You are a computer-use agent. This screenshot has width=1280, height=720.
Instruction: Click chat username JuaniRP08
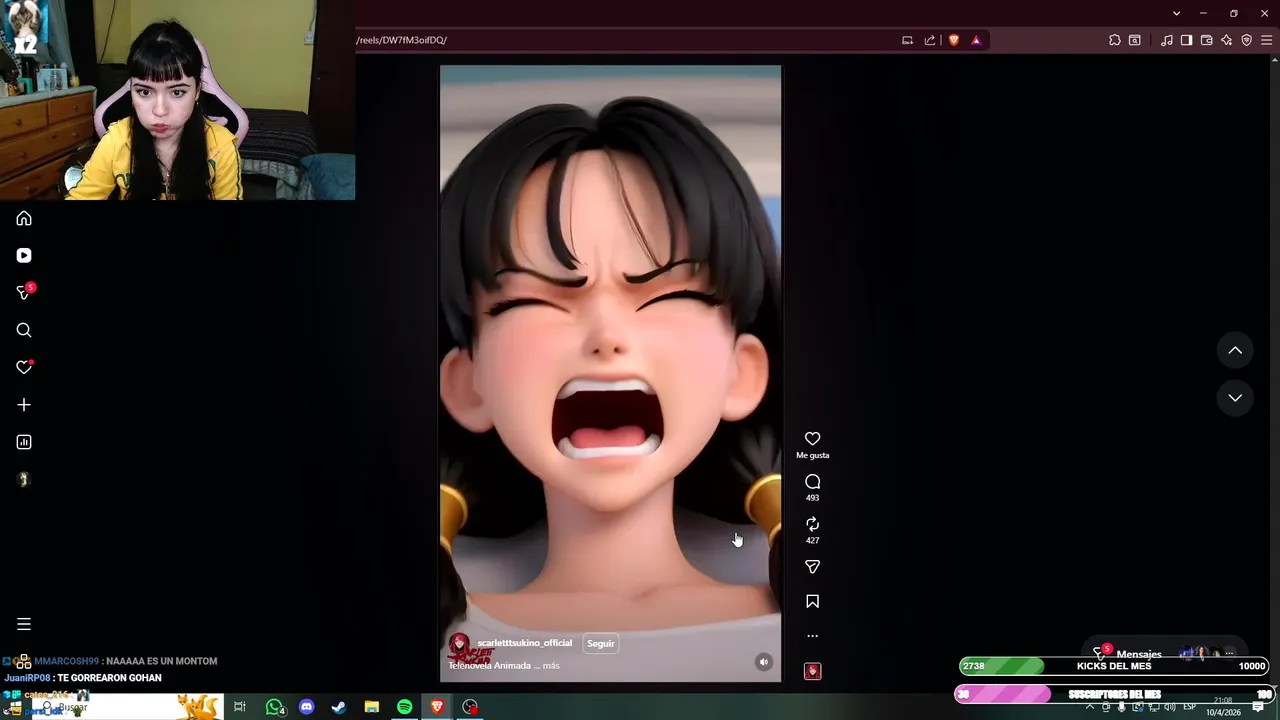27,678
